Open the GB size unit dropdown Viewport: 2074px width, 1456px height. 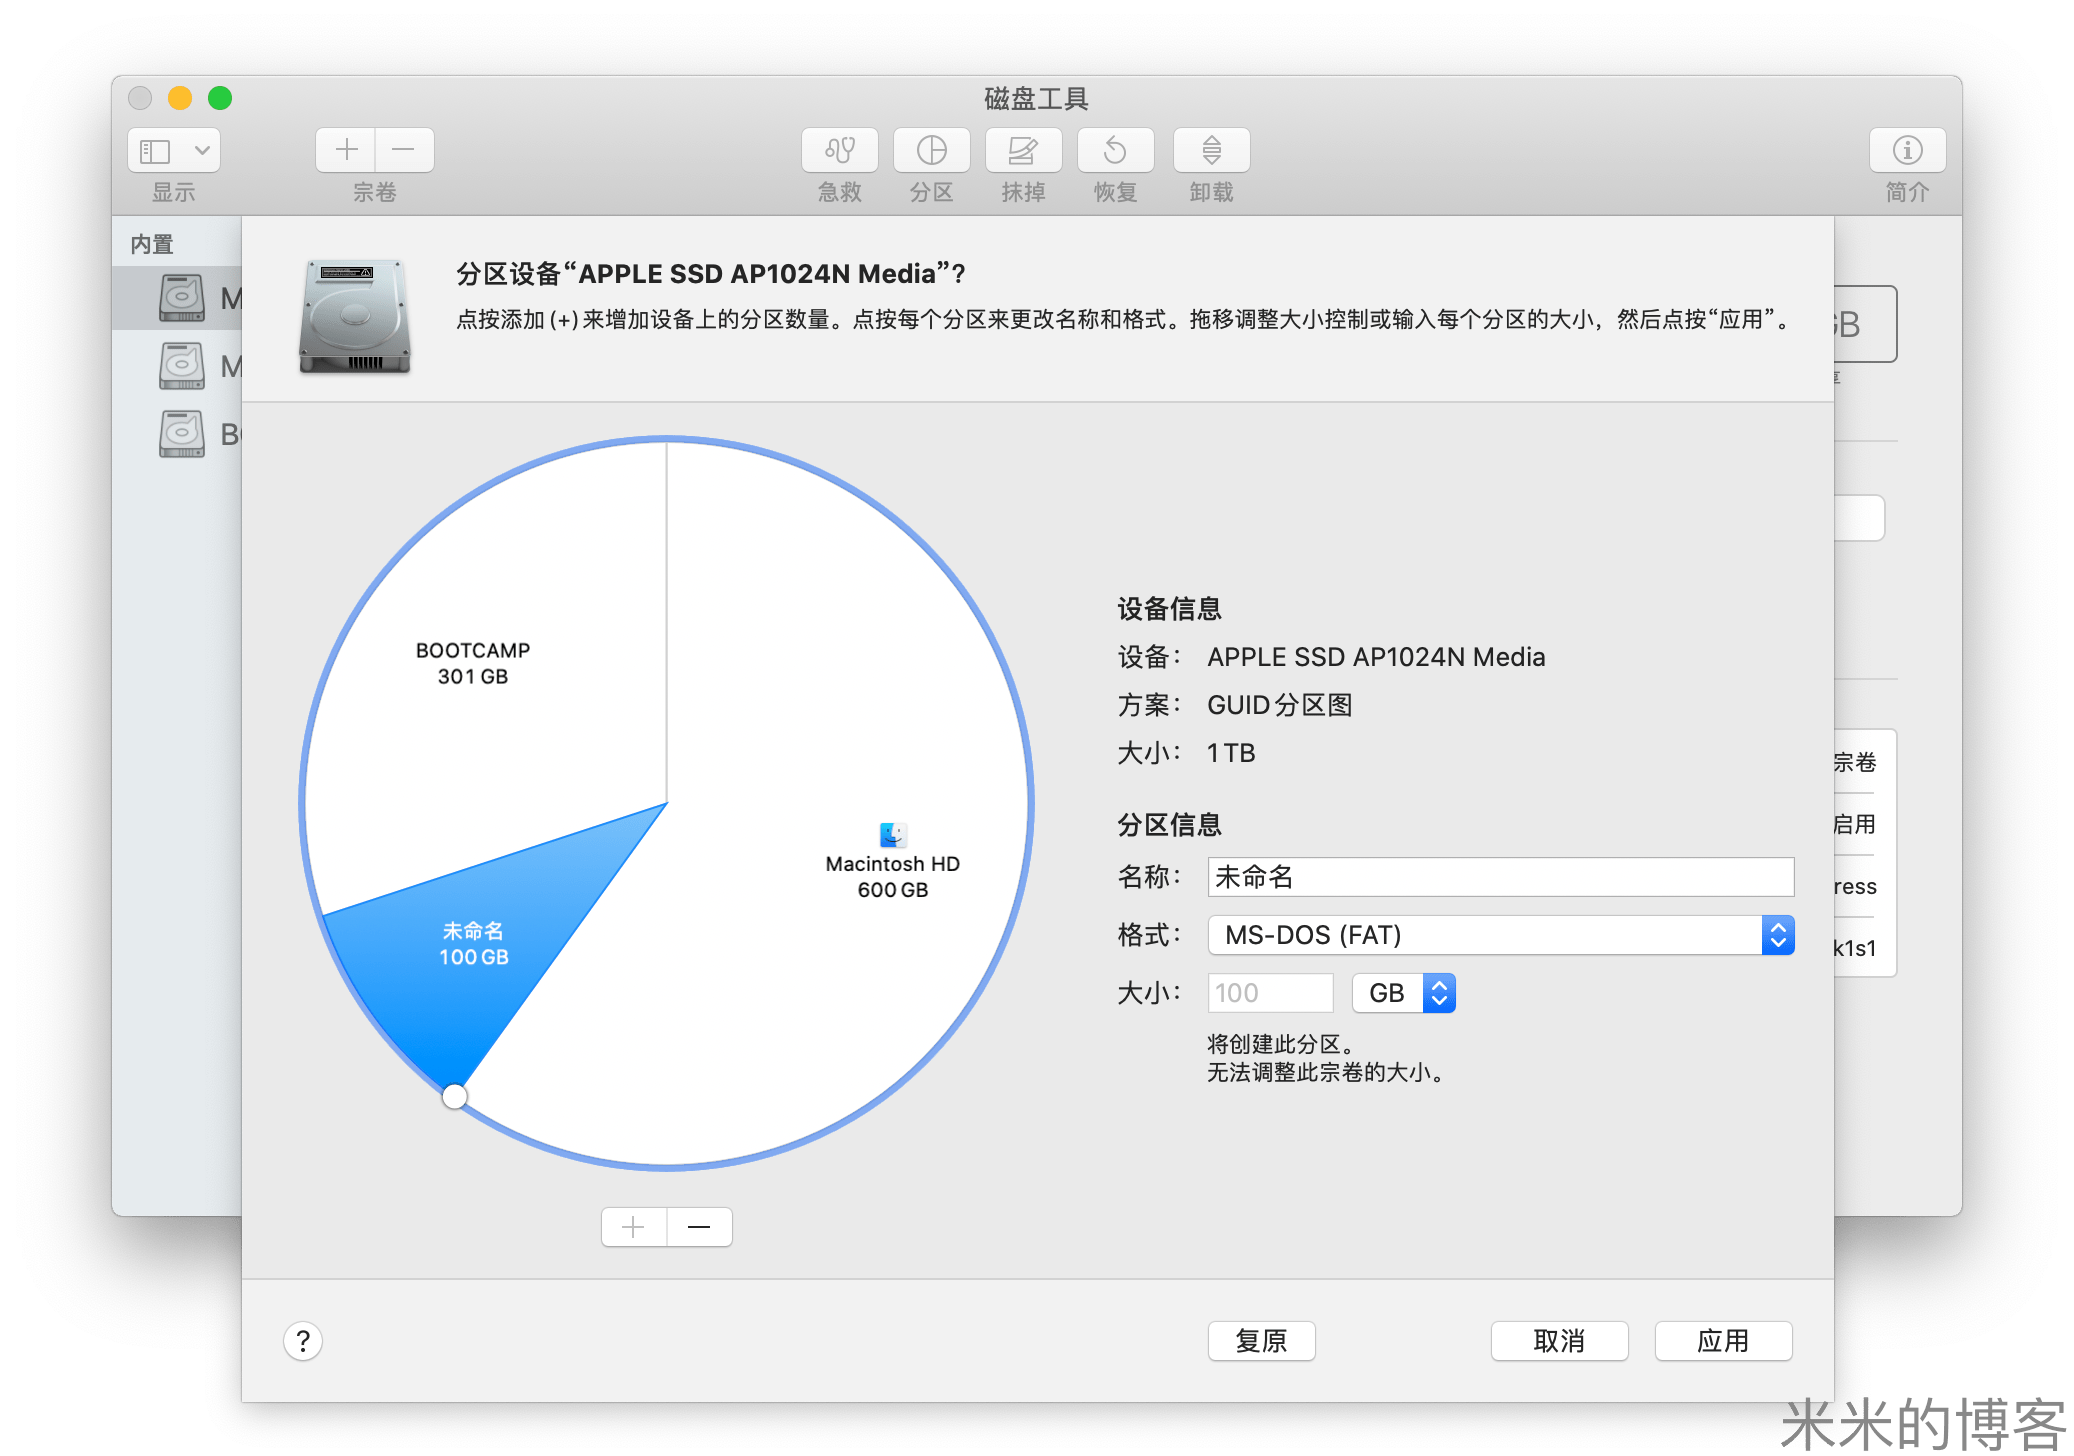click(1403, 993)
